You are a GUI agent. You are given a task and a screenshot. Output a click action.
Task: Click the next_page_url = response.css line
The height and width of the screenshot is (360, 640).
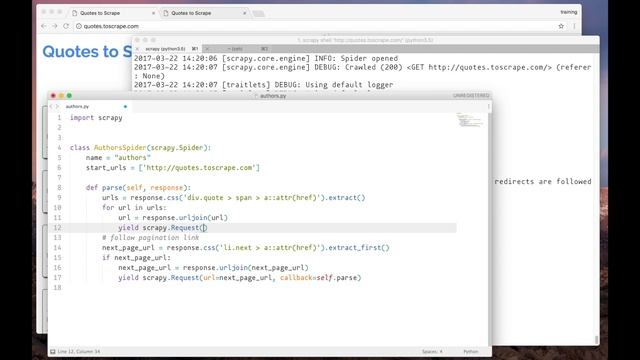[x=246, y=248]
